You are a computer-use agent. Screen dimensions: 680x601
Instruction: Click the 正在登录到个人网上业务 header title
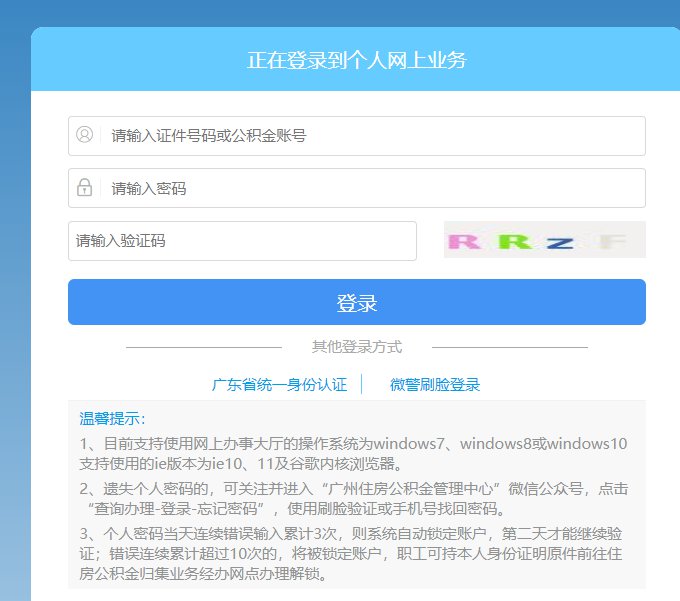356,60
